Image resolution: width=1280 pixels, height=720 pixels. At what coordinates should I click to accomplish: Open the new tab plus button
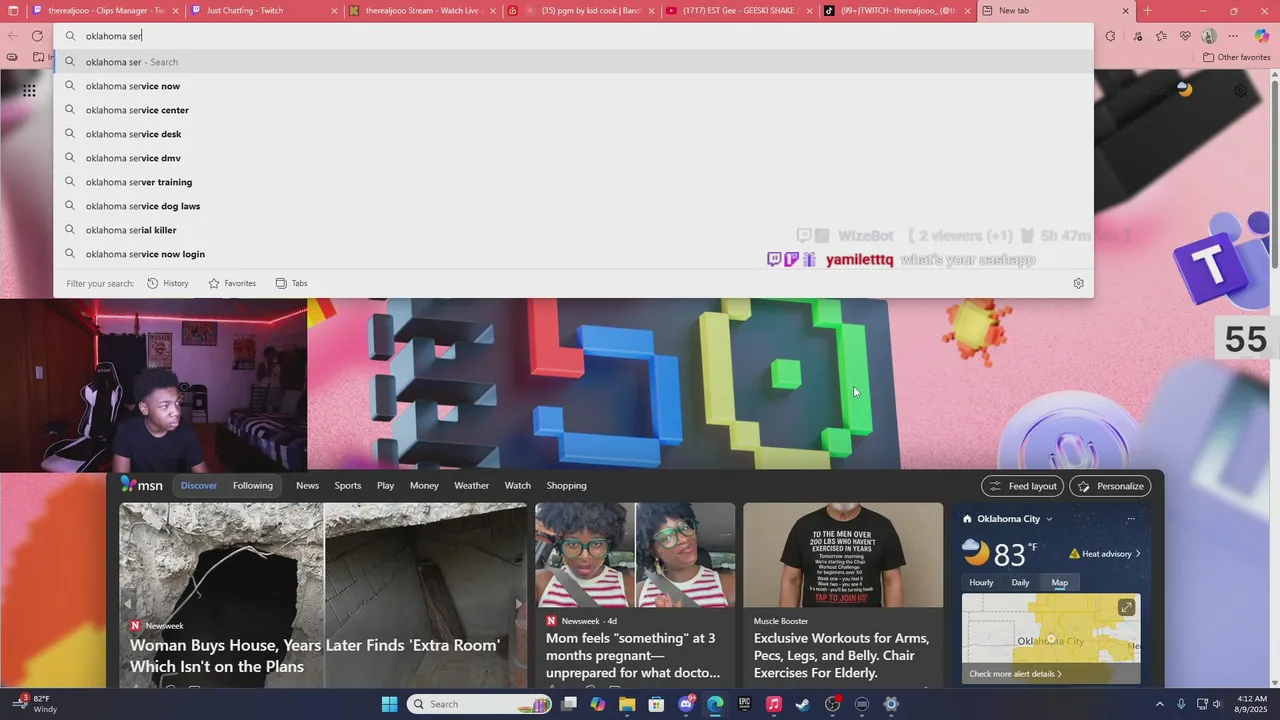point(1147,11)
